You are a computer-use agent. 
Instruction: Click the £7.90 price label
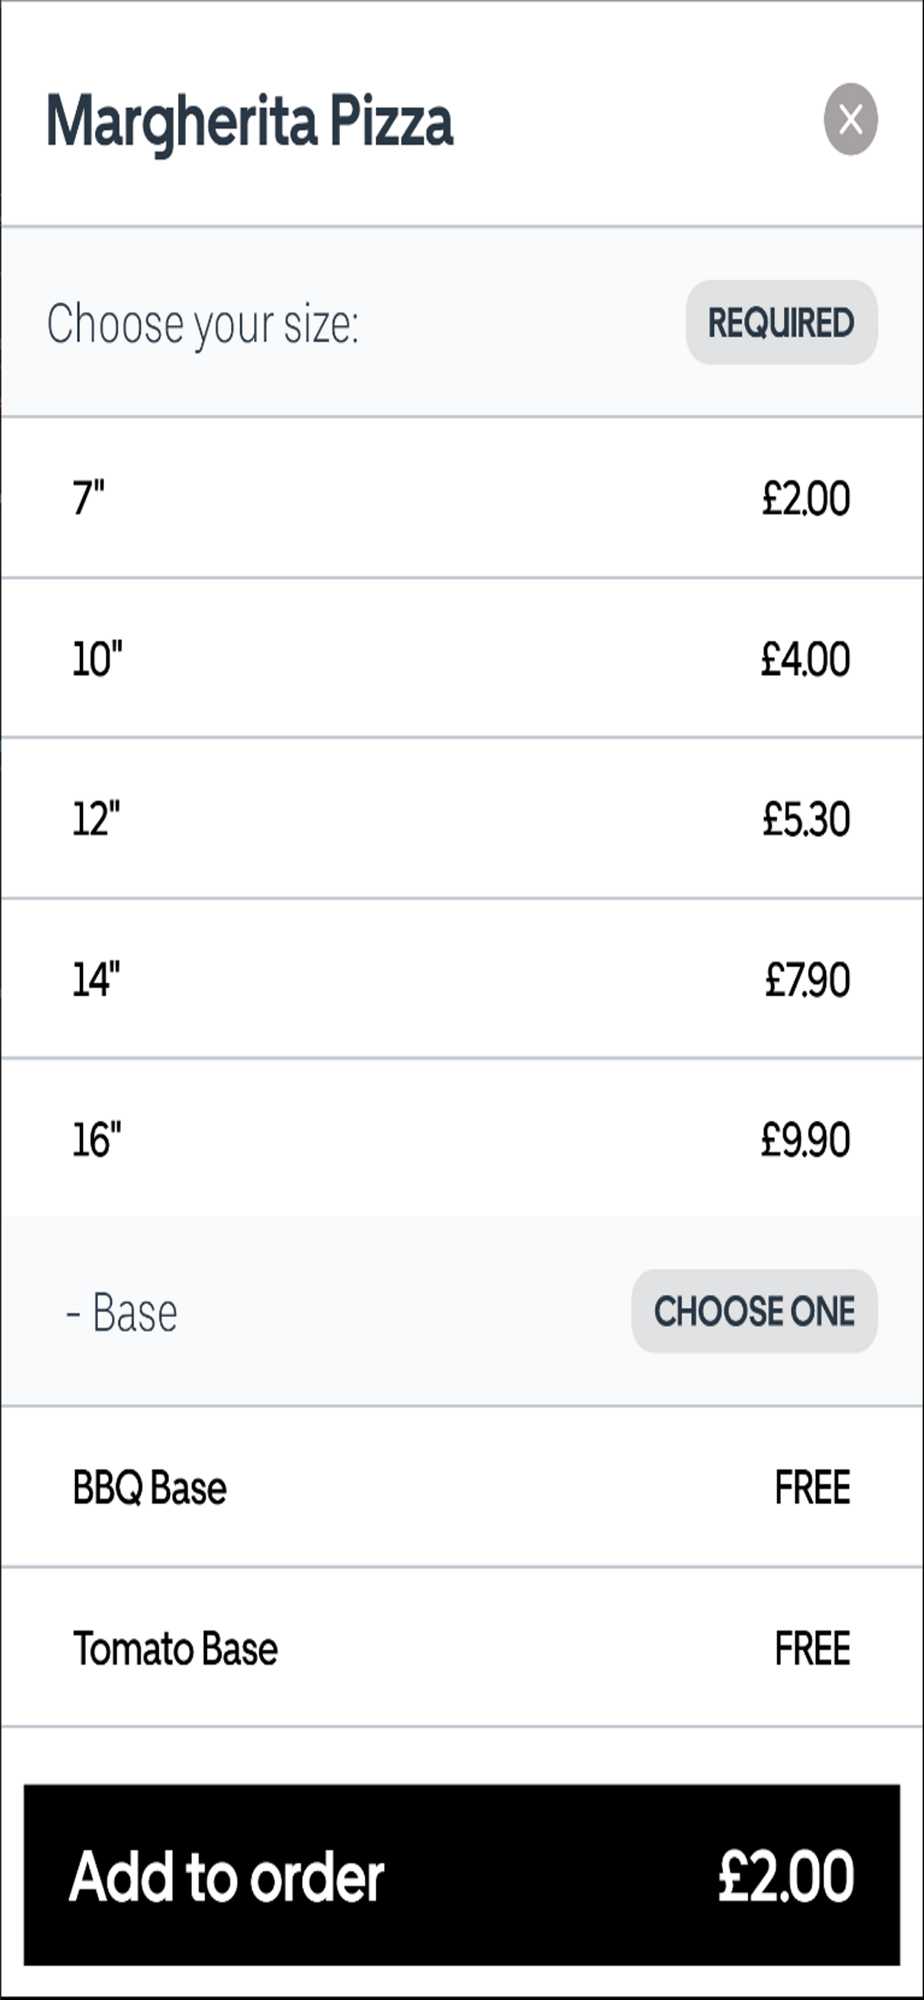pos(806,979)
